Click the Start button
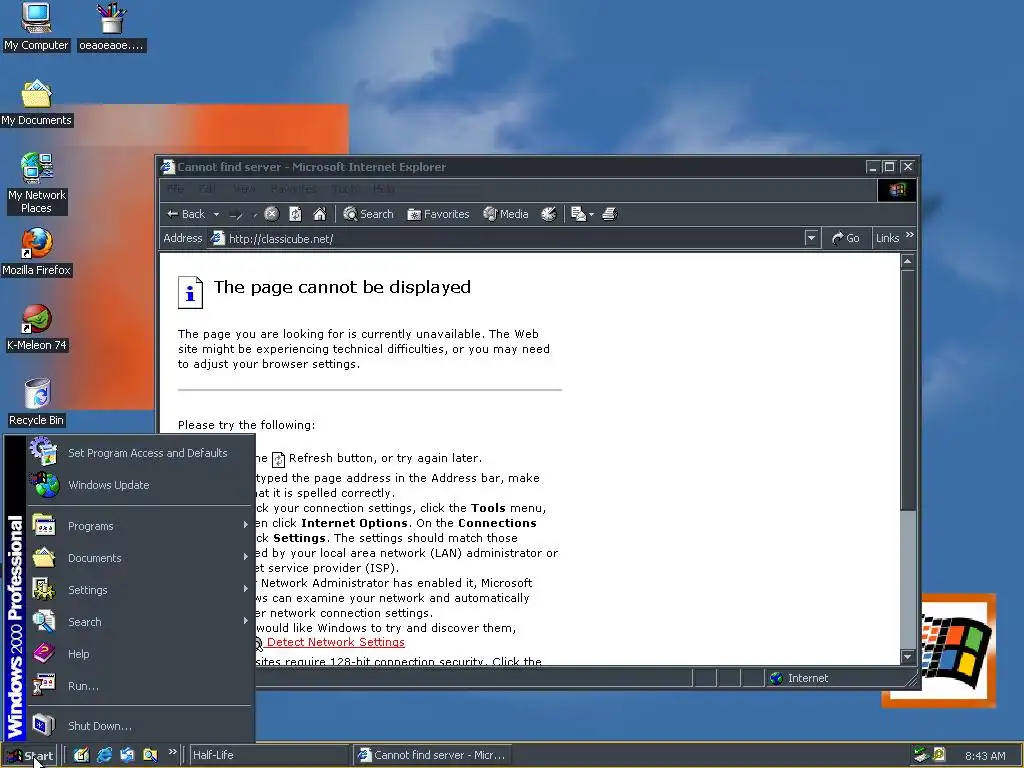The image size is (1024, 768). click(x=30, y=756)
